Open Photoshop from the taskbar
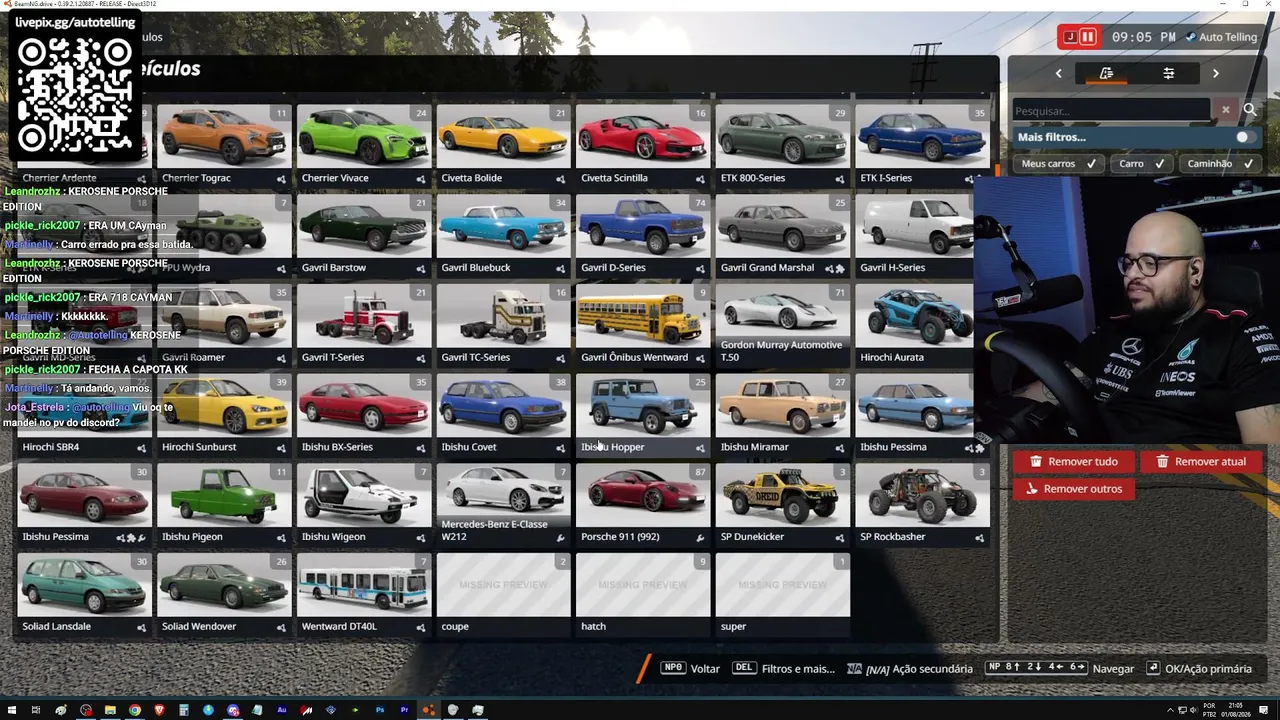Image resolution: width=1280 pixels, height=720 pixels. click(380, 710)
